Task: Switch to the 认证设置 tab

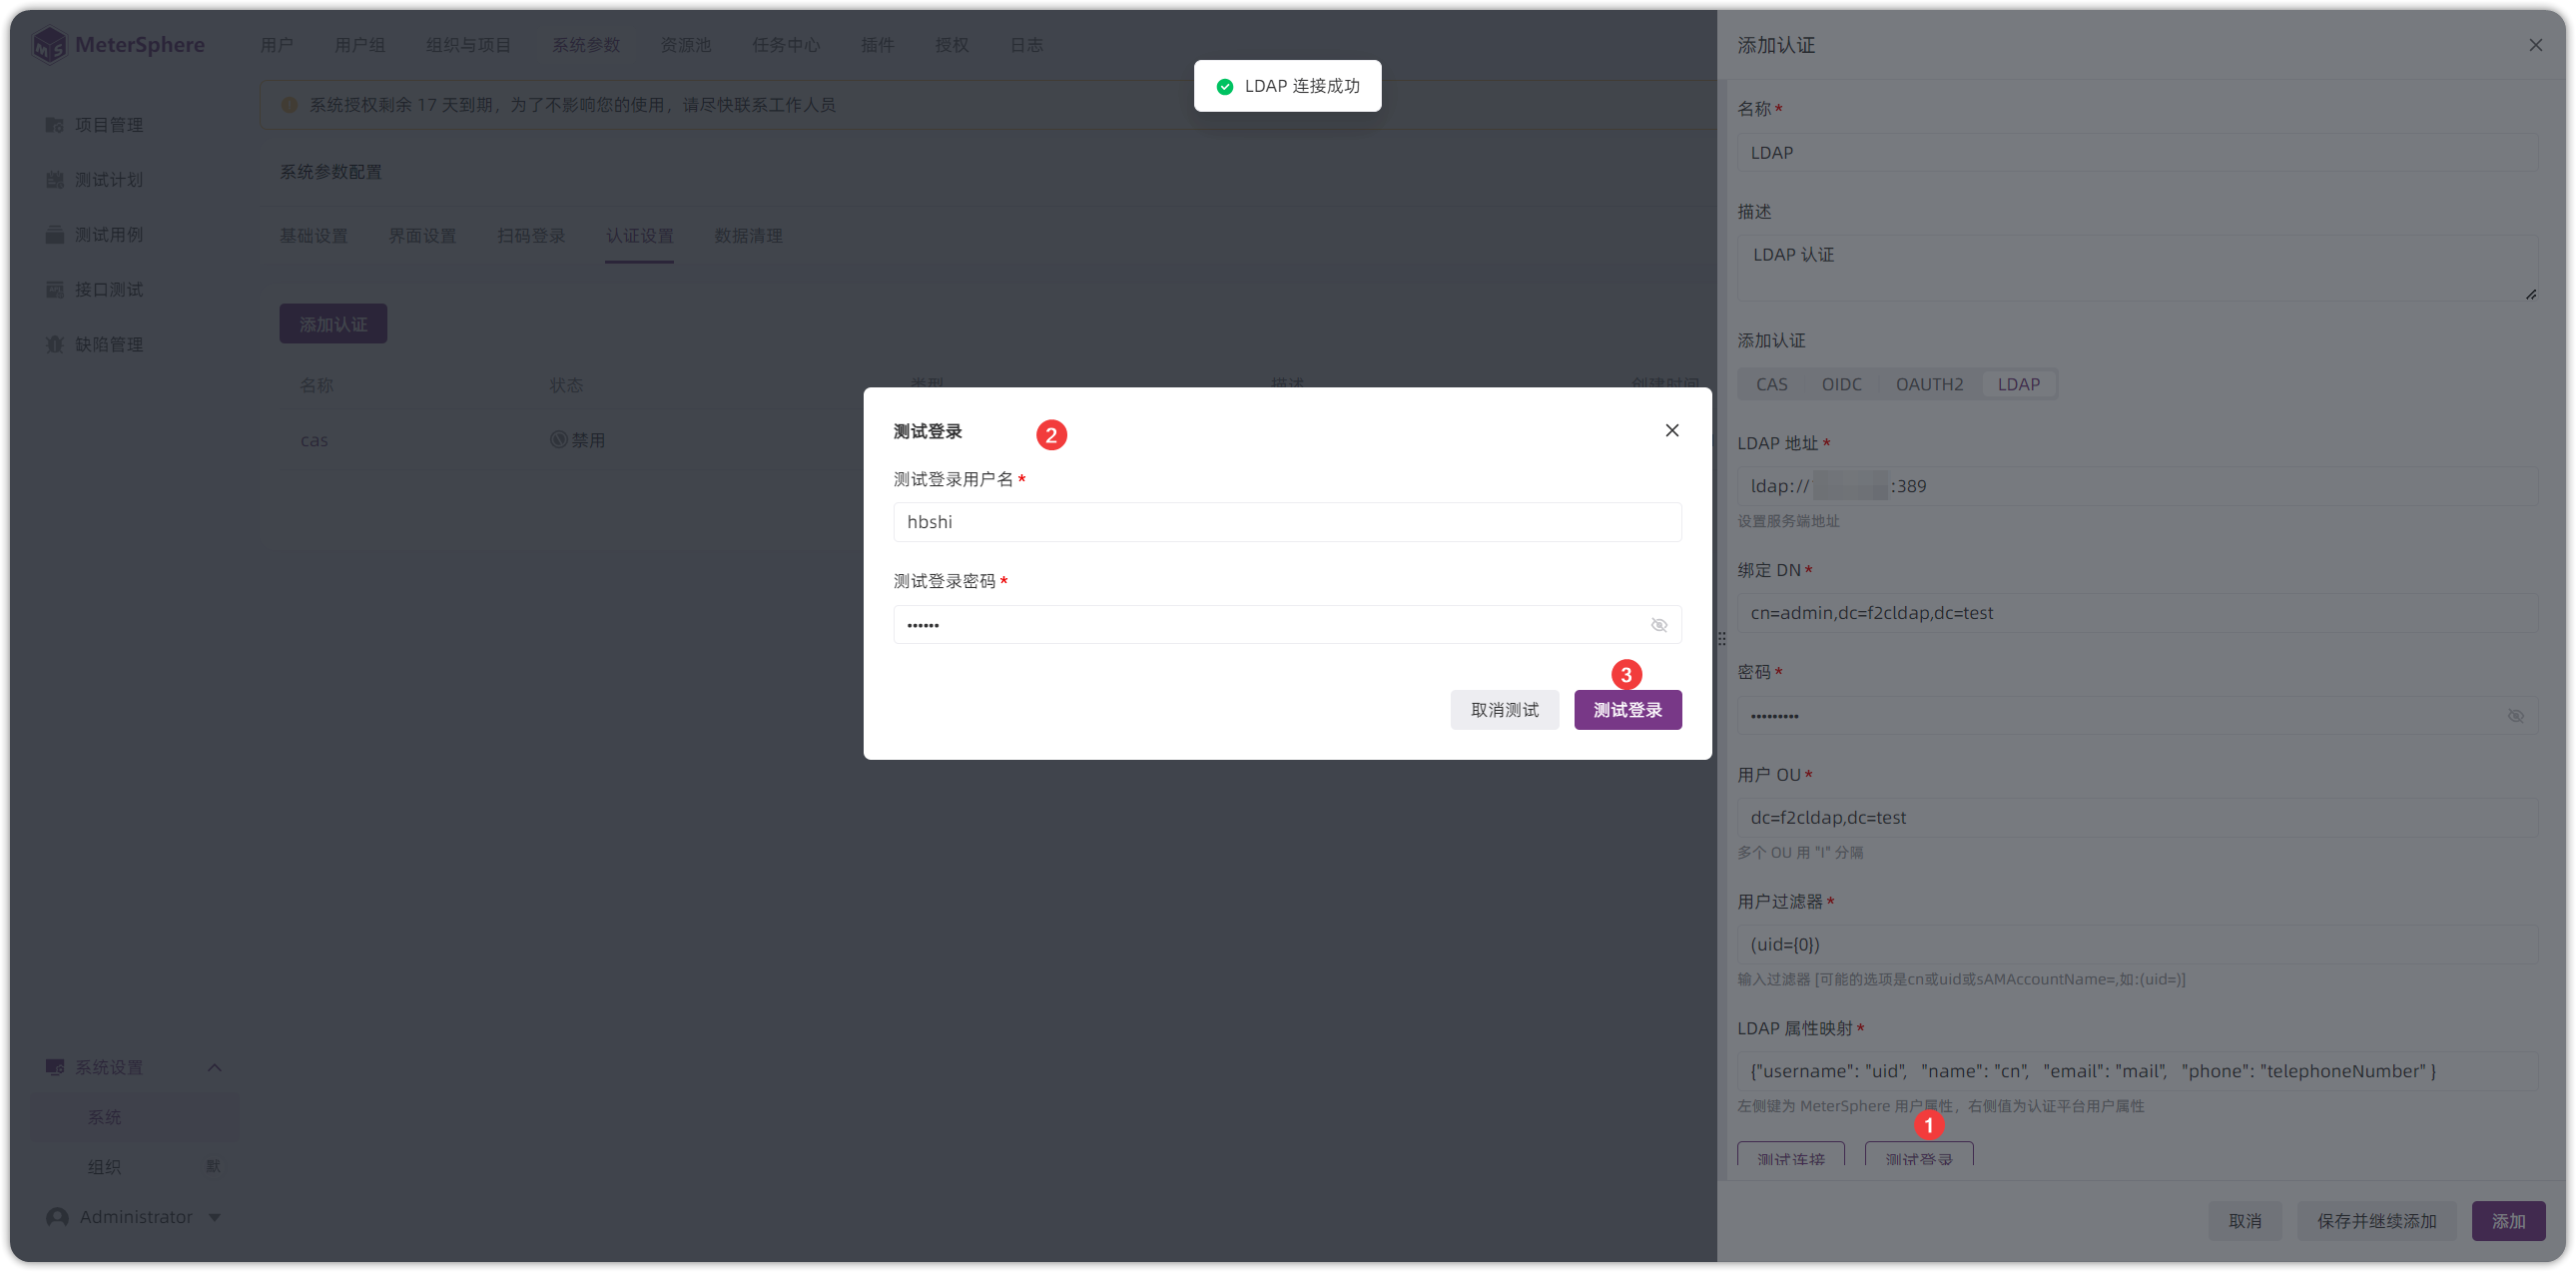Action: [x=639, y=236]
